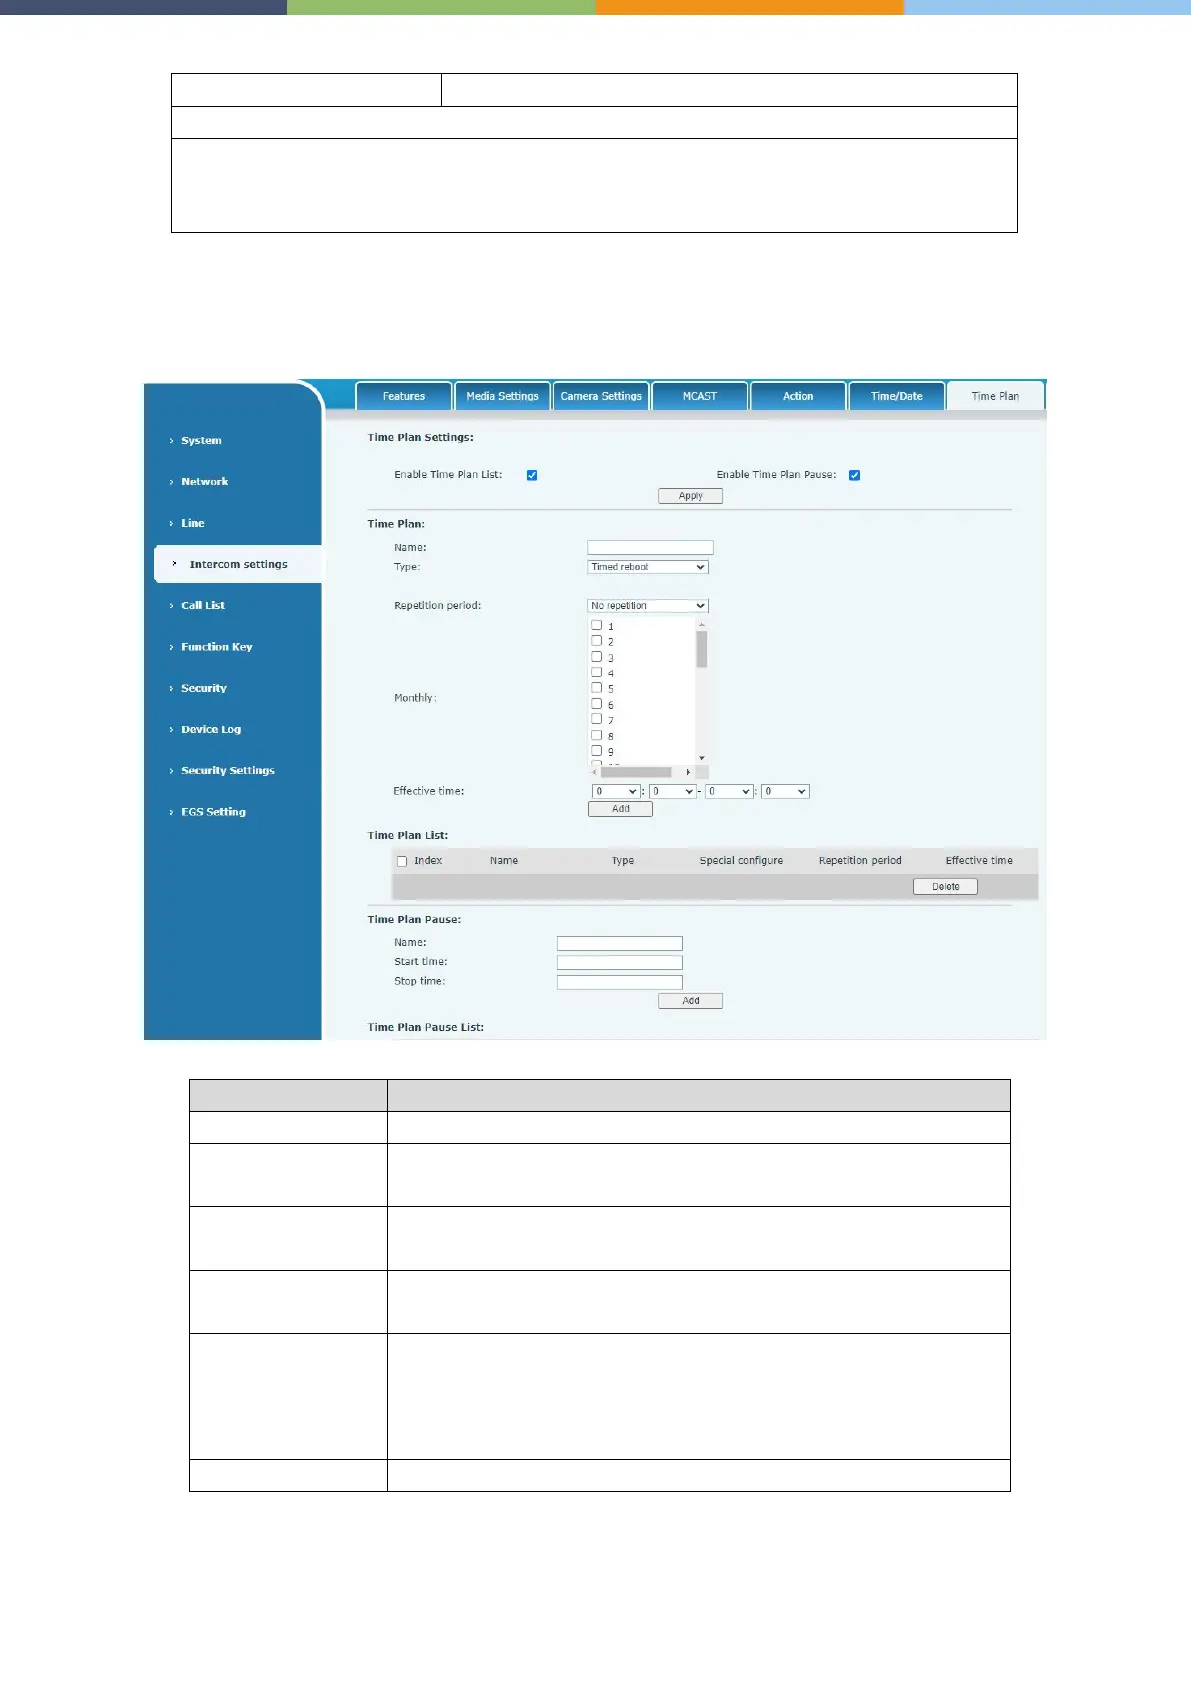Open Effective time start minute dropdown

coord(672,791)
